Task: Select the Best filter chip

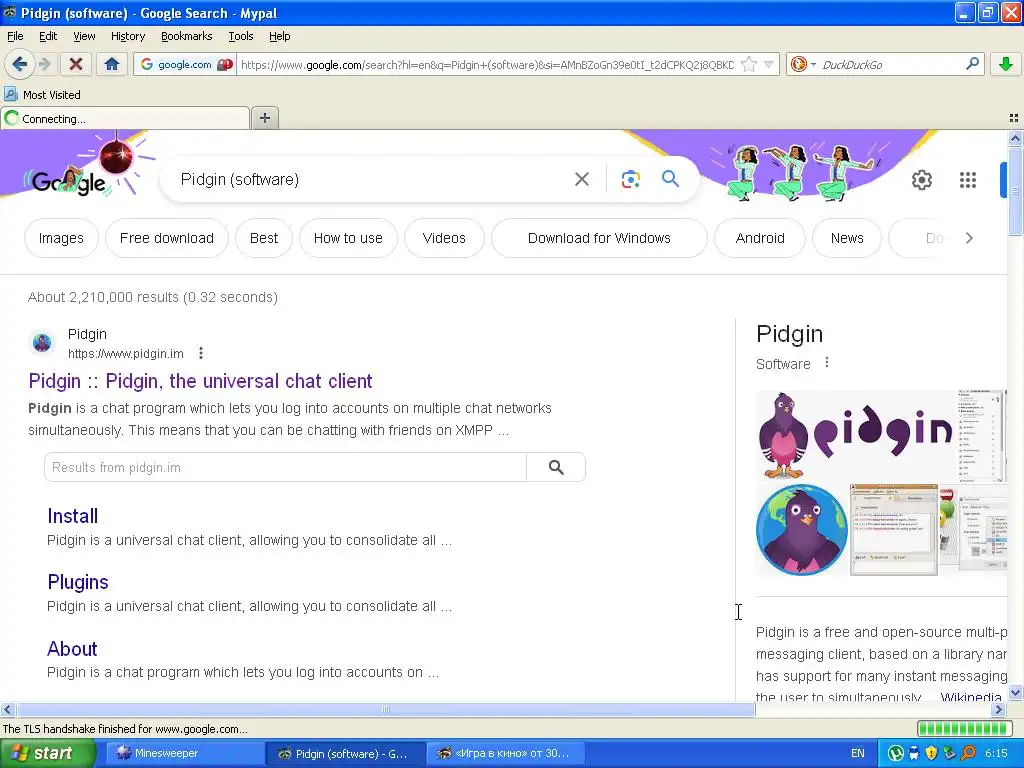Action: click(264, 238)
